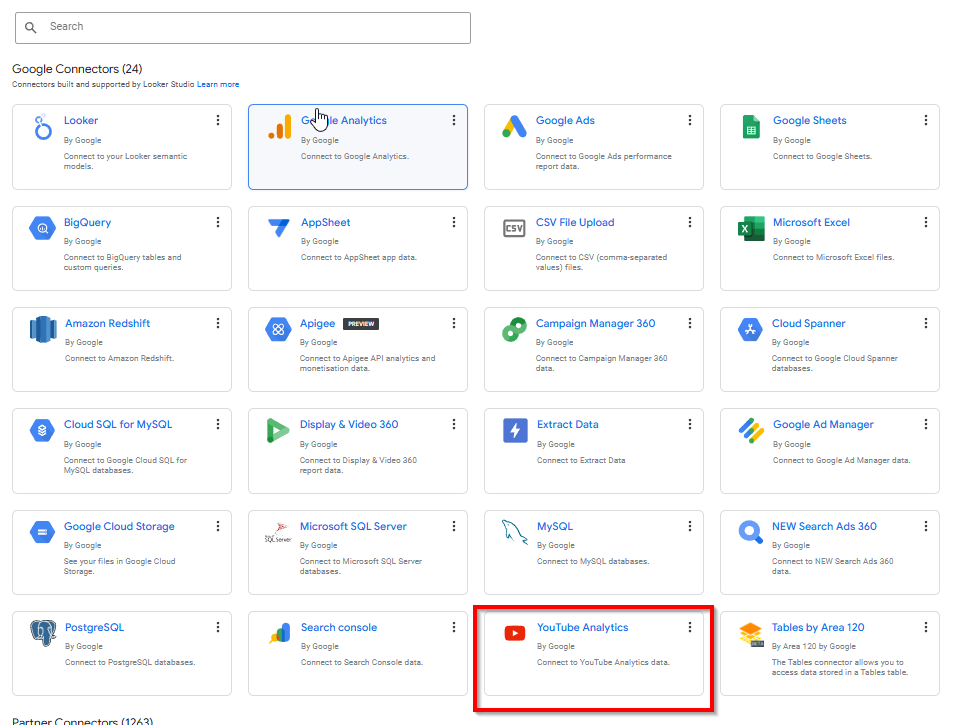Click the AppSheet connector title
Screen dimensions: 978x725
325,222
